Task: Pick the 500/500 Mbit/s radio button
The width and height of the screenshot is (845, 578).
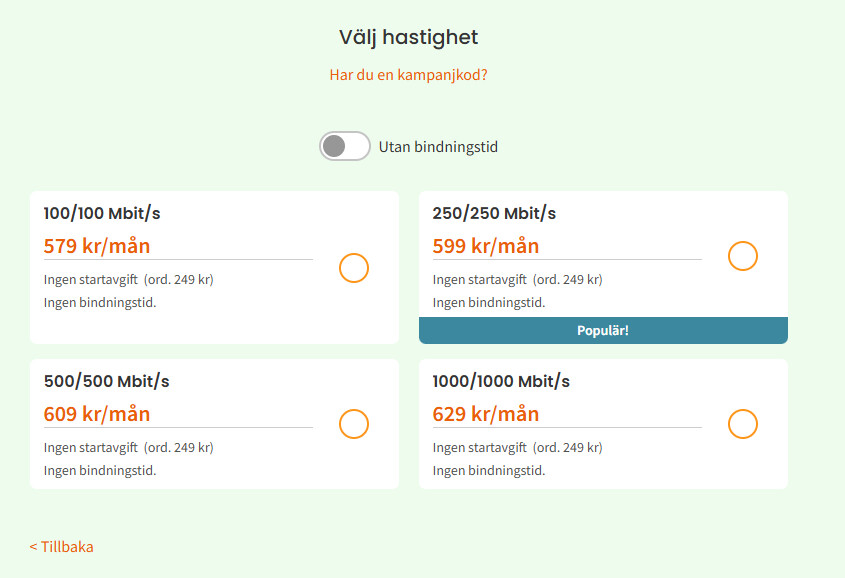Action: coord(354,424)
